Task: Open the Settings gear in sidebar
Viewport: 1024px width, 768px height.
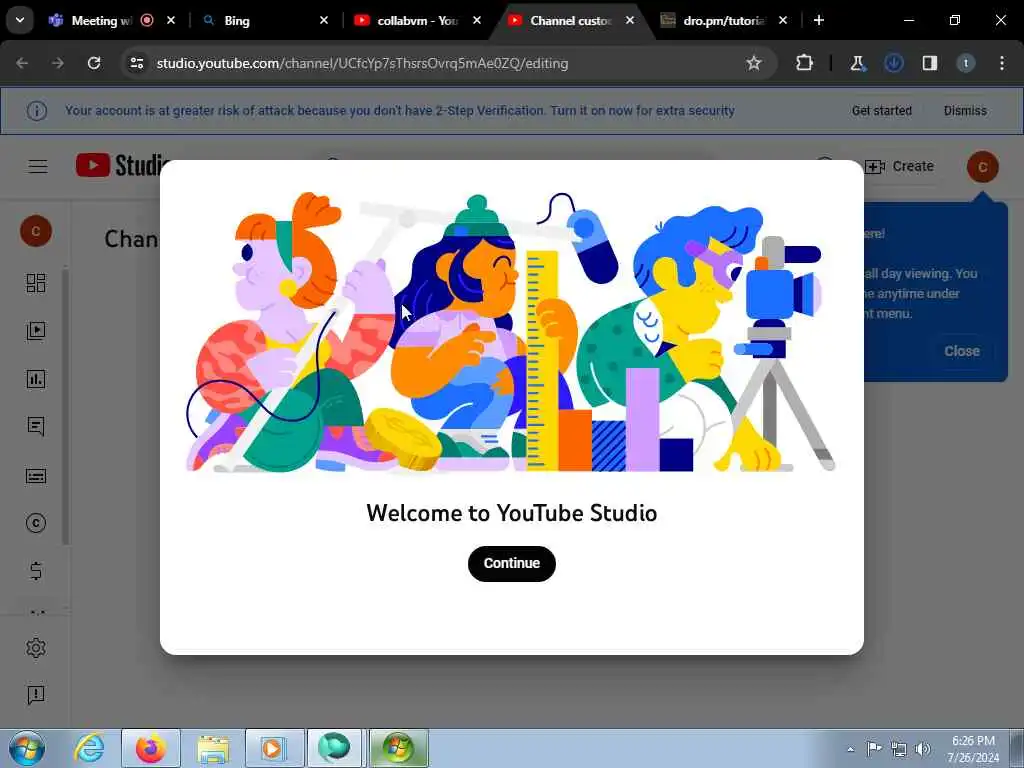Action: pyautogui.click(x=36, y=648)
